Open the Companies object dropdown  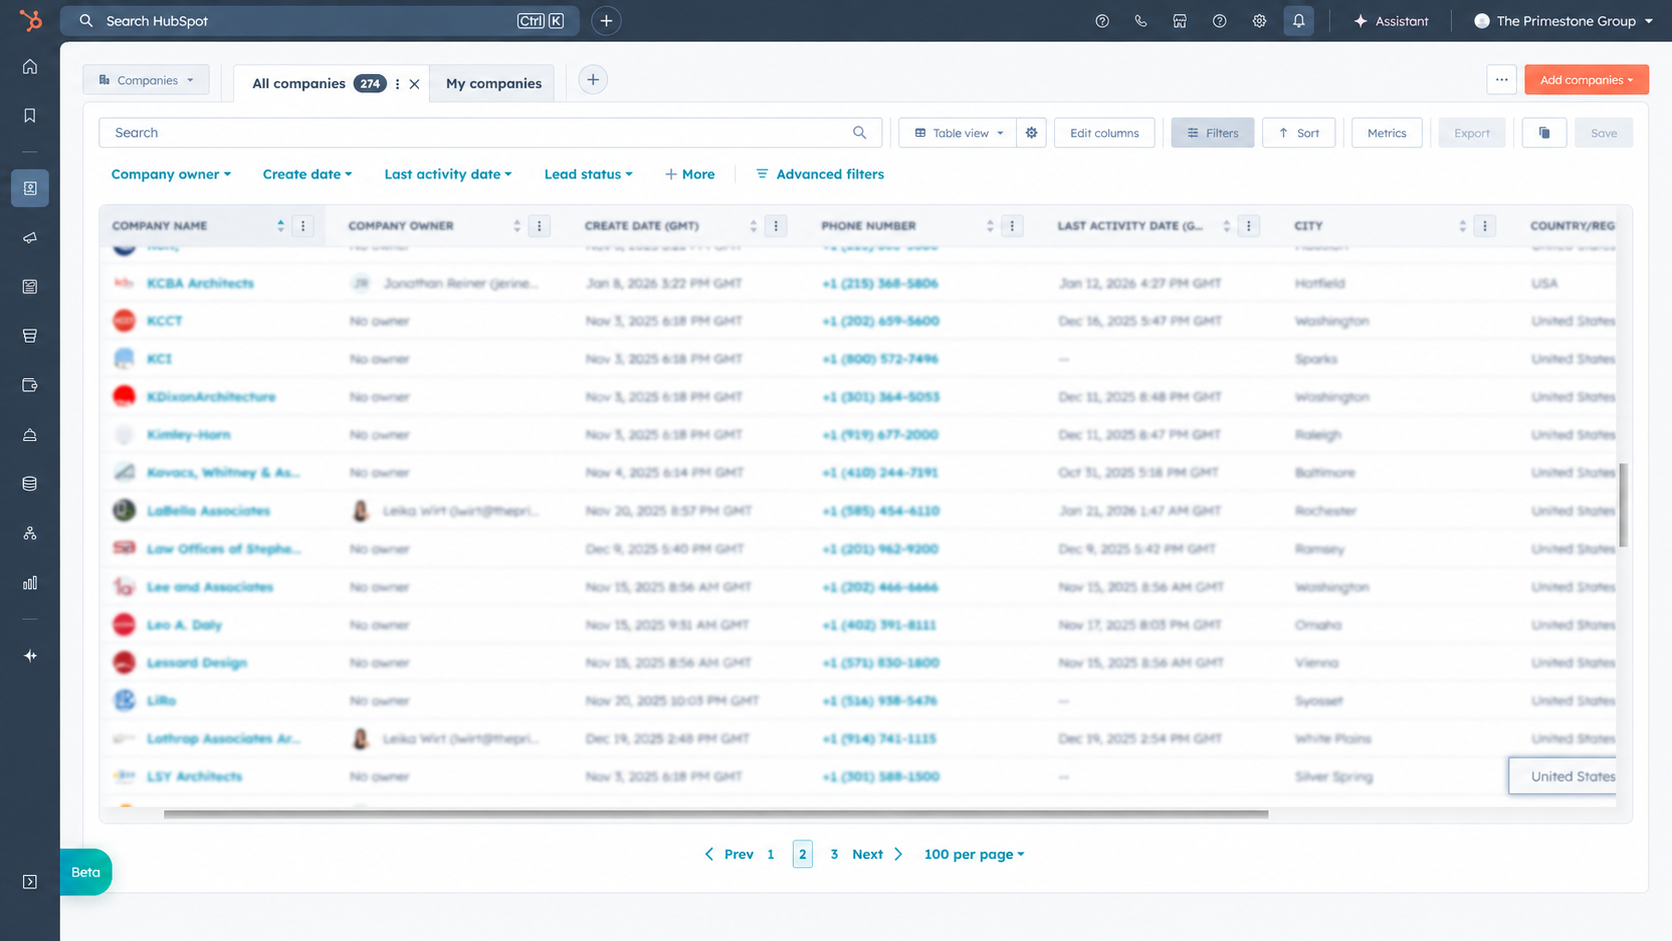[146, 80]
